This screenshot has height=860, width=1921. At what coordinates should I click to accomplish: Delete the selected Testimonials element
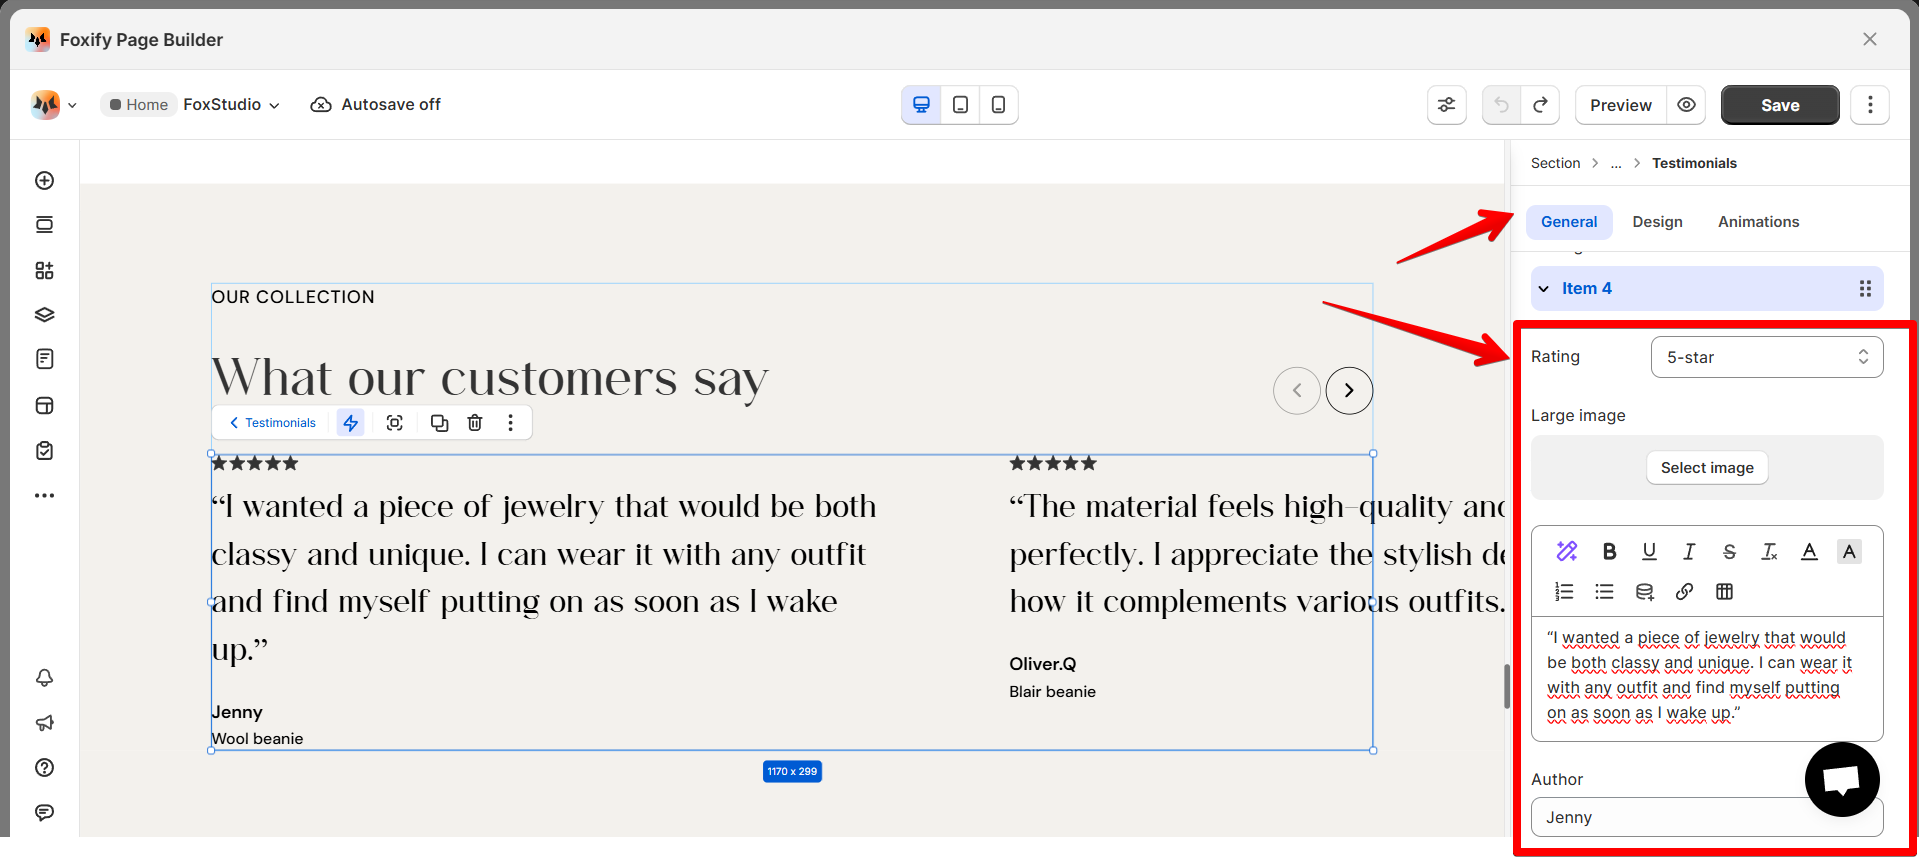coord(475,423)
